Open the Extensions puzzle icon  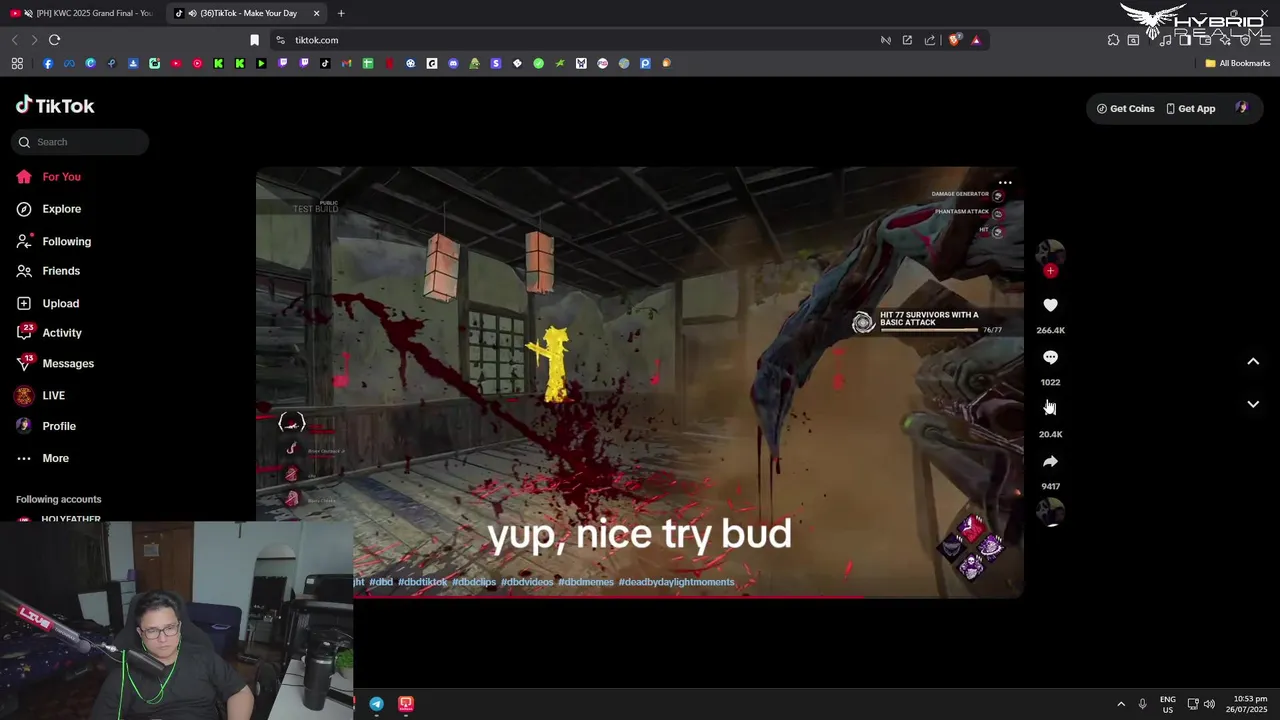tap(1113, 40)
